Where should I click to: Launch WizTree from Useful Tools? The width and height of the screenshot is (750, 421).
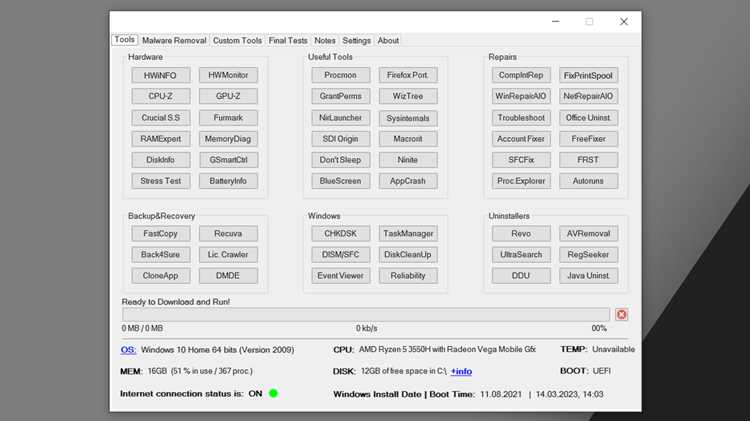click(x=408, y=96)
